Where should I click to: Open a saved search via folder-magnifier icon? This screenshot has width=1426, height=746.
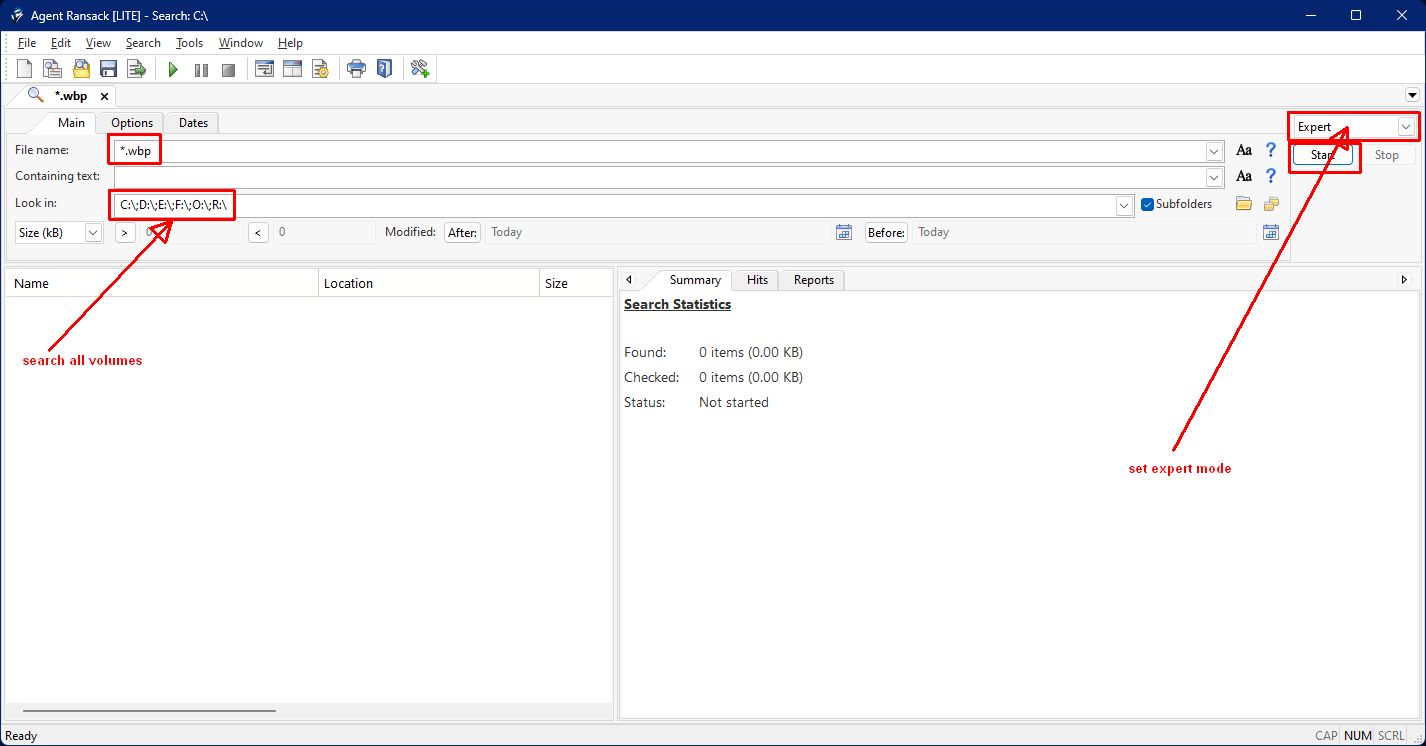[x=80, y=69]
